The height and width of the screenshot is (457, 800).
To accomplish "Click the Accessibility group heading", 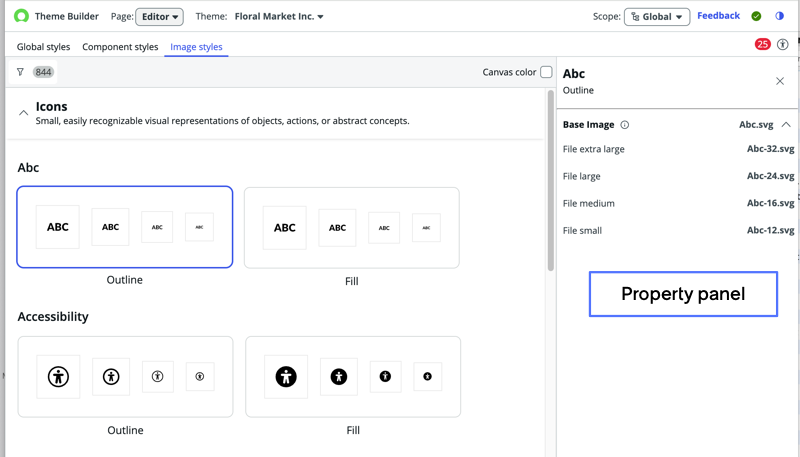I will [53, 317].
